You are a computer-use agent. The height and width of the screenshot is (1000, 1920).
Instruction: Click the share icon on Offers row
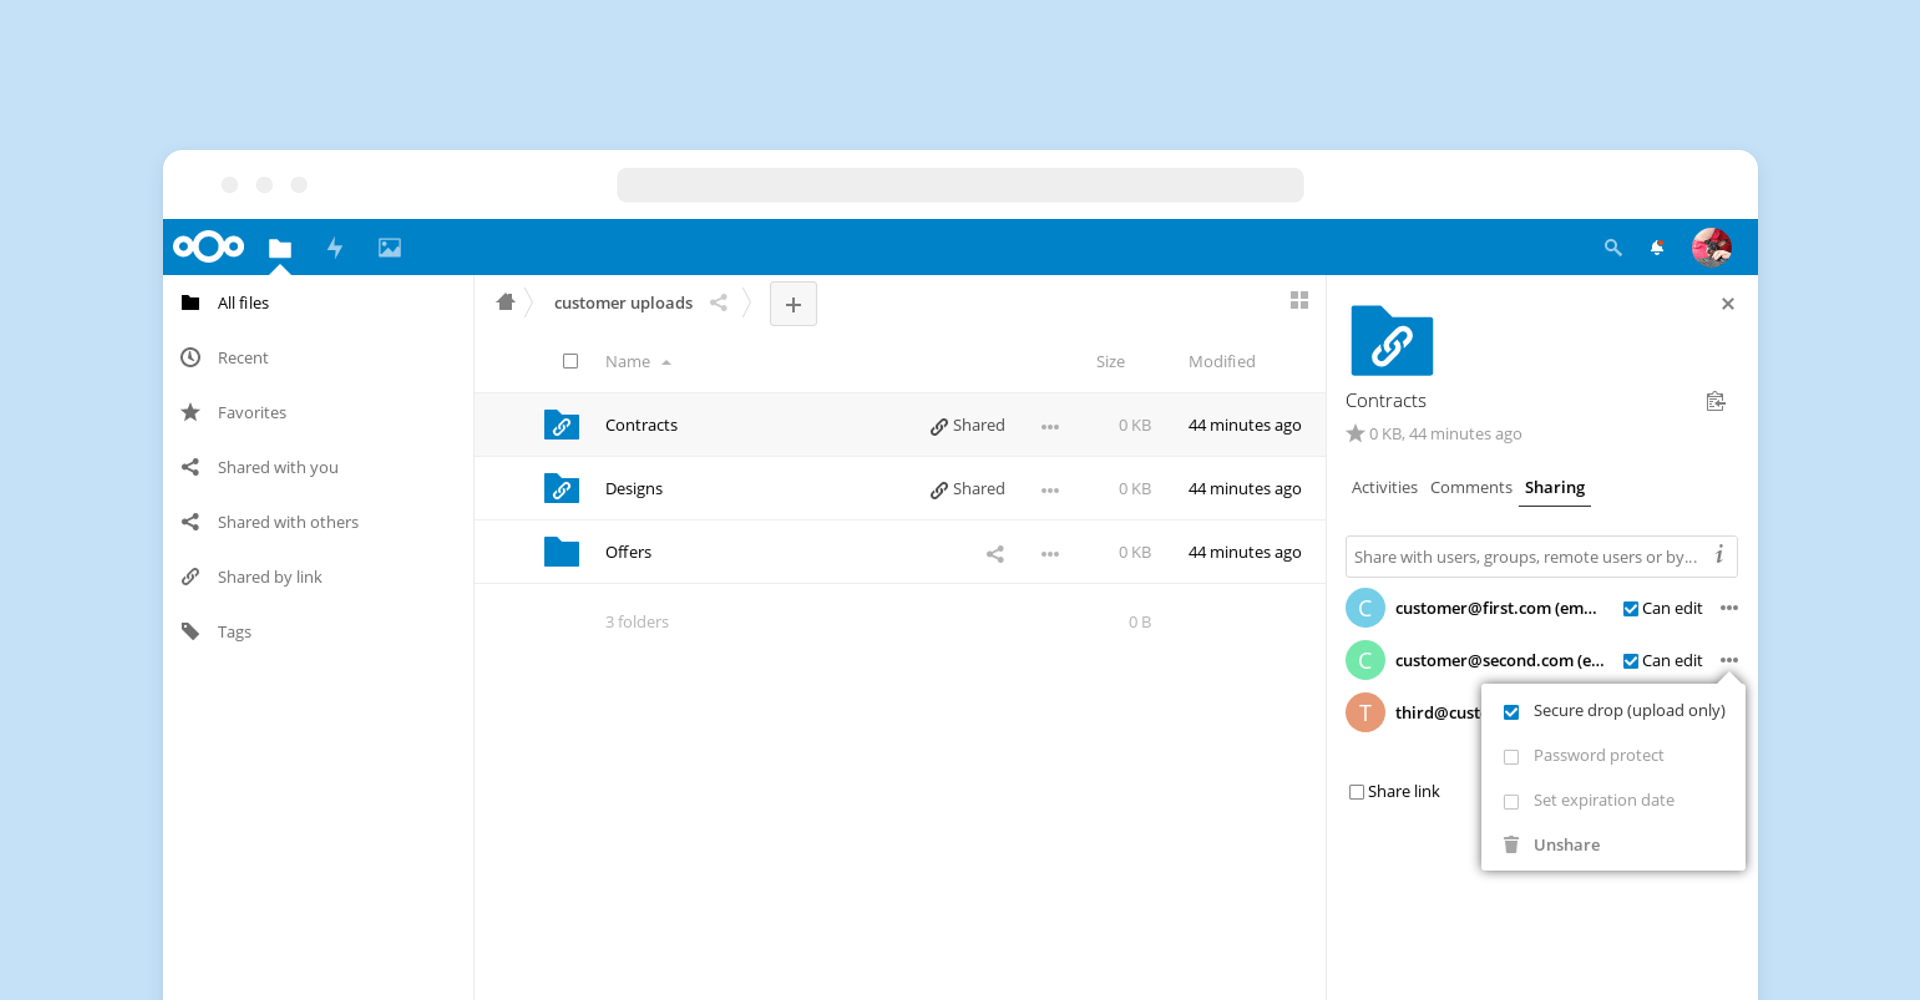tap(994, 553)
